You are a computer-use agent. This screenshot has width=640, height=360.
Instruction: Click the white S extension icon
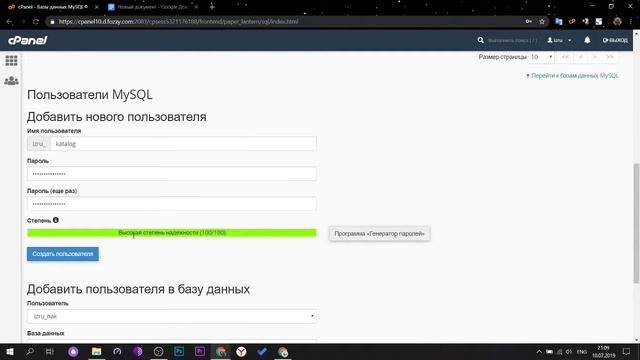599,21
